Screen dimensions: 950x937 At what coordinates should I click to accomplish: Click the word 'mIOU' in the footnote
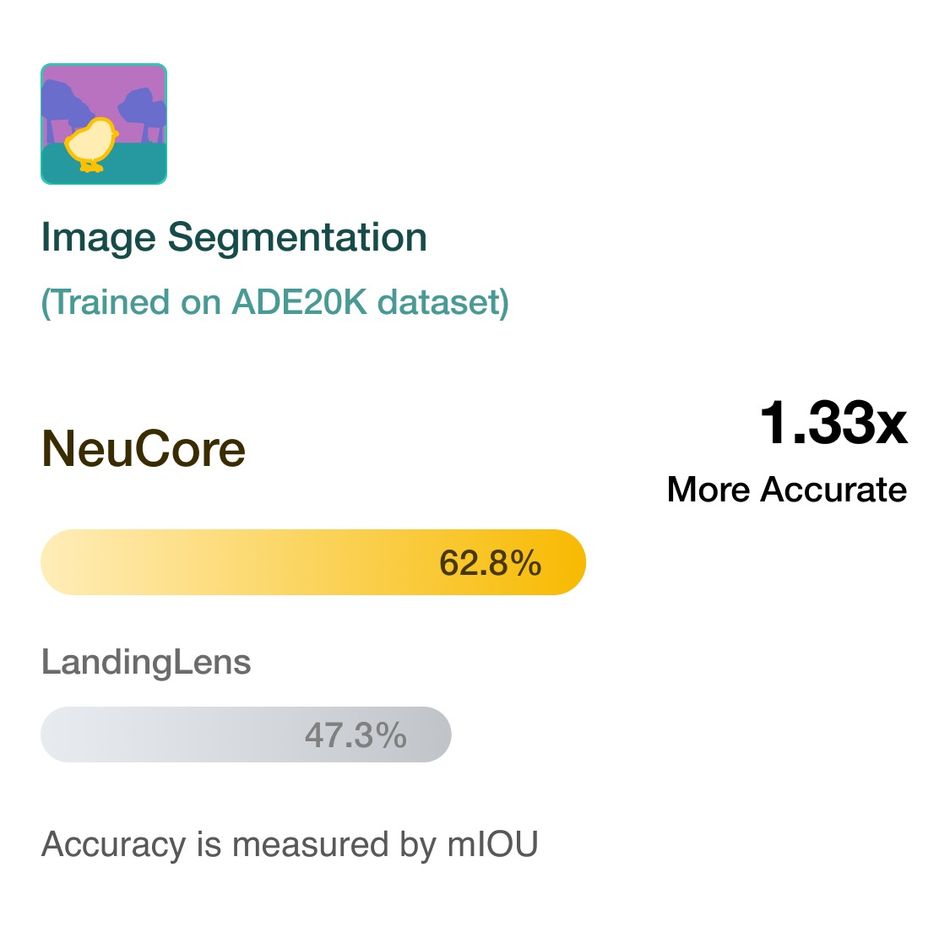[493, 844]
